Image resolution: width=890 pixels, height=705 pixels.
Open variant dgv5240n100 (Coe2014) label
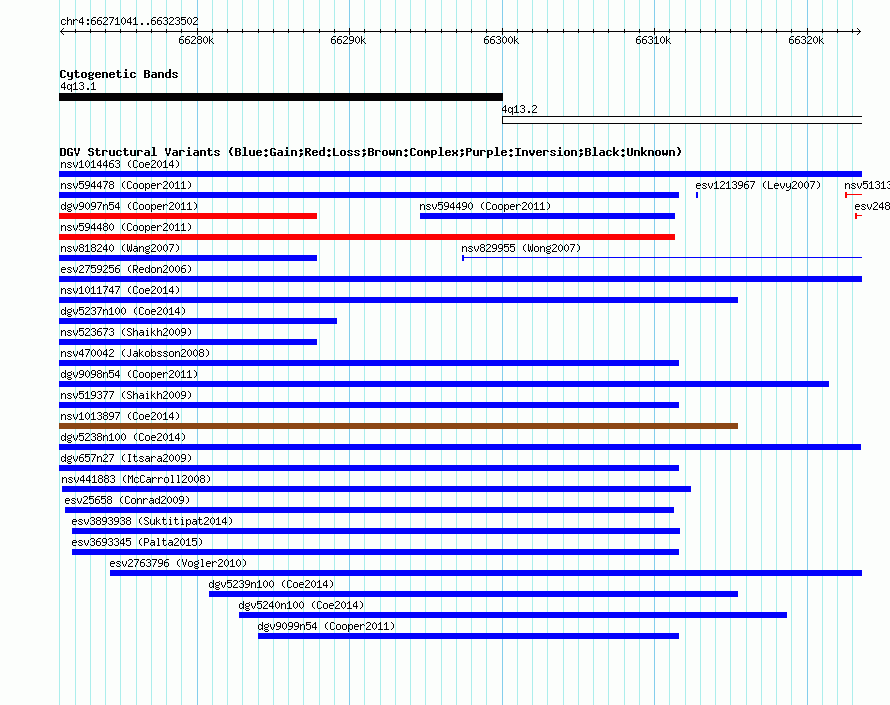click(301, 605)
